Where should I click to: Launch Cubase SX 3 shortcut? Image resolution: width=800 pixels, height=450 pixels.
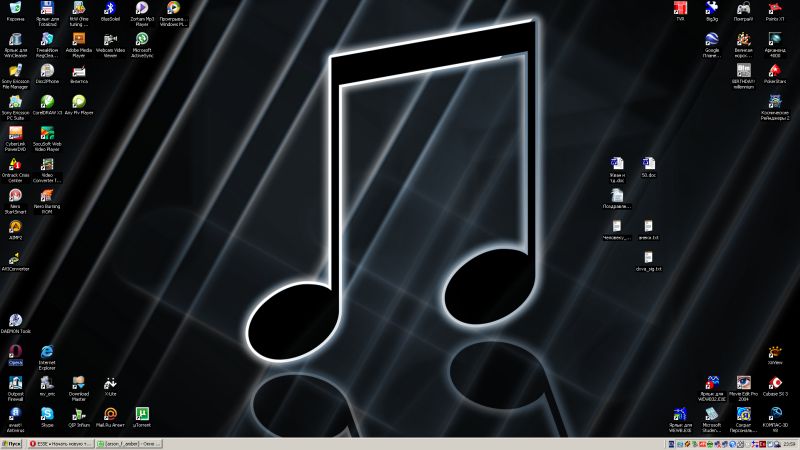click(x=775, y=386)
